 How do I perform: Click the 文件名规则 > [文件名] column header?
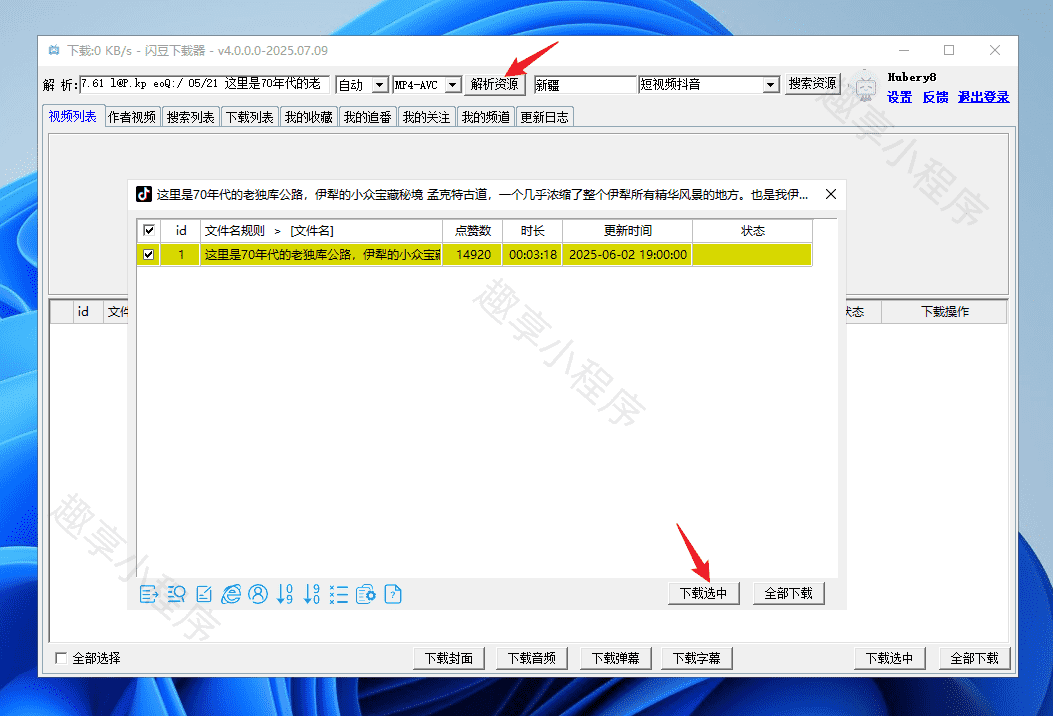click(x=321, y=230)
